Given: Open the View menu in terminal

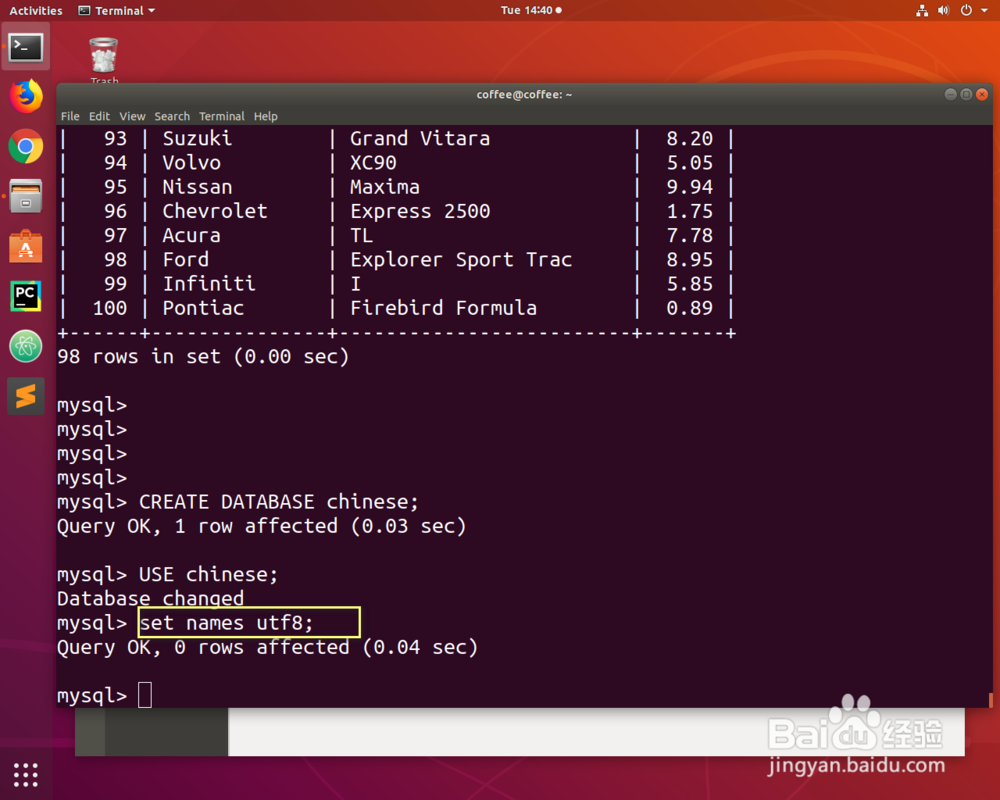Looking at the screenshot, I should (x=132, y=116).
